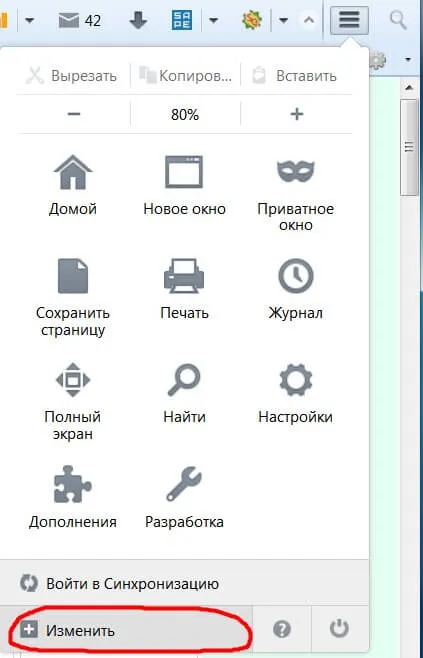The image size is (423, 658).
Task: Open Developer tools (Разработка)
Action: pyautogui.click(x=184, y=498)
